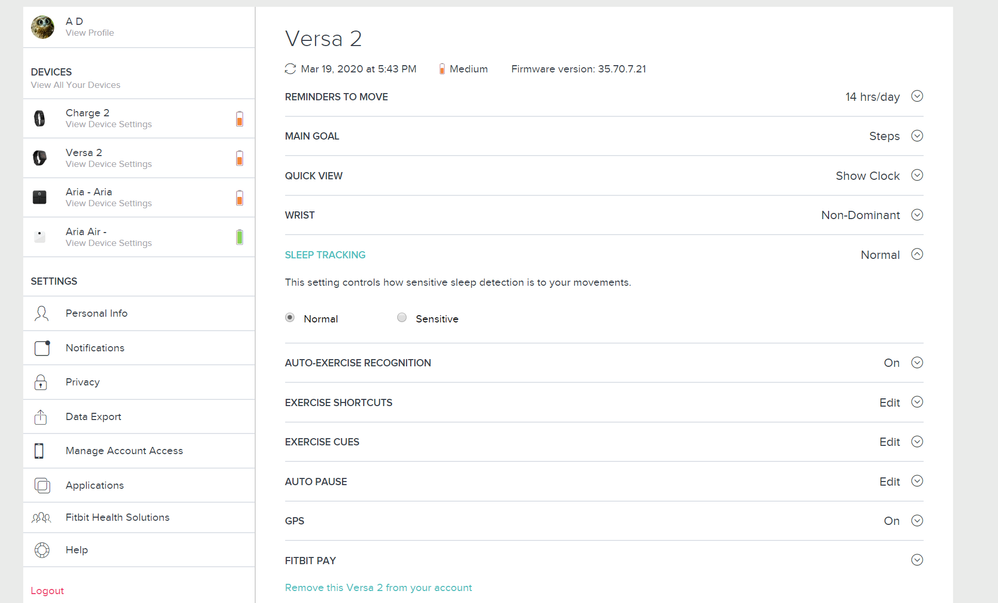Click REMINDERS TO MOVE row label

pos(336,97)
